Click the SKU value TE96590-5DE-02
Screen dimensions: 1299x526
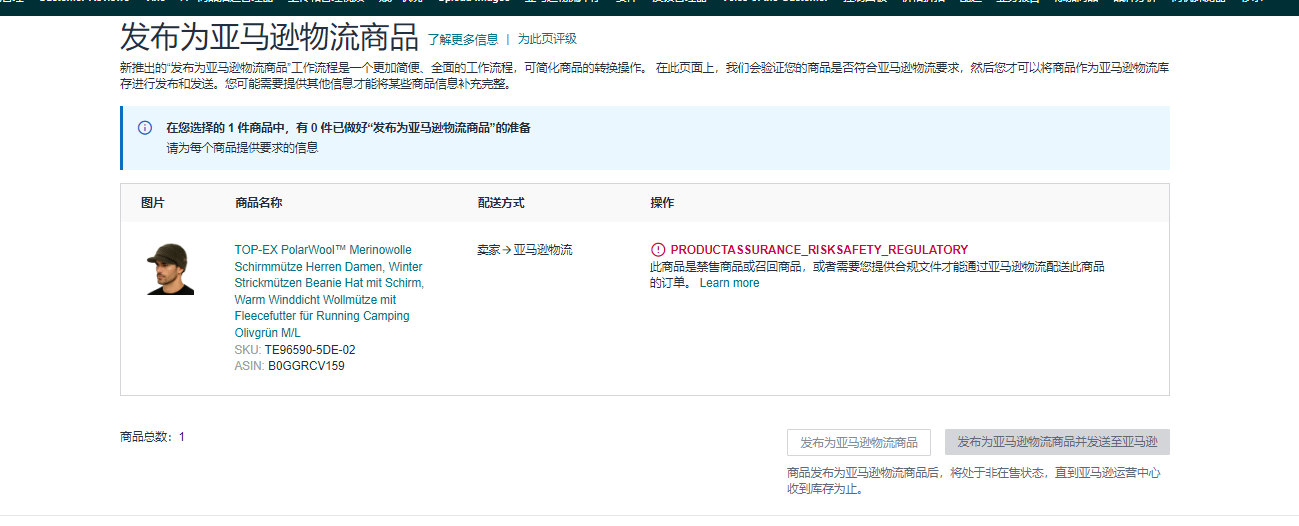(x=310, y=350)
